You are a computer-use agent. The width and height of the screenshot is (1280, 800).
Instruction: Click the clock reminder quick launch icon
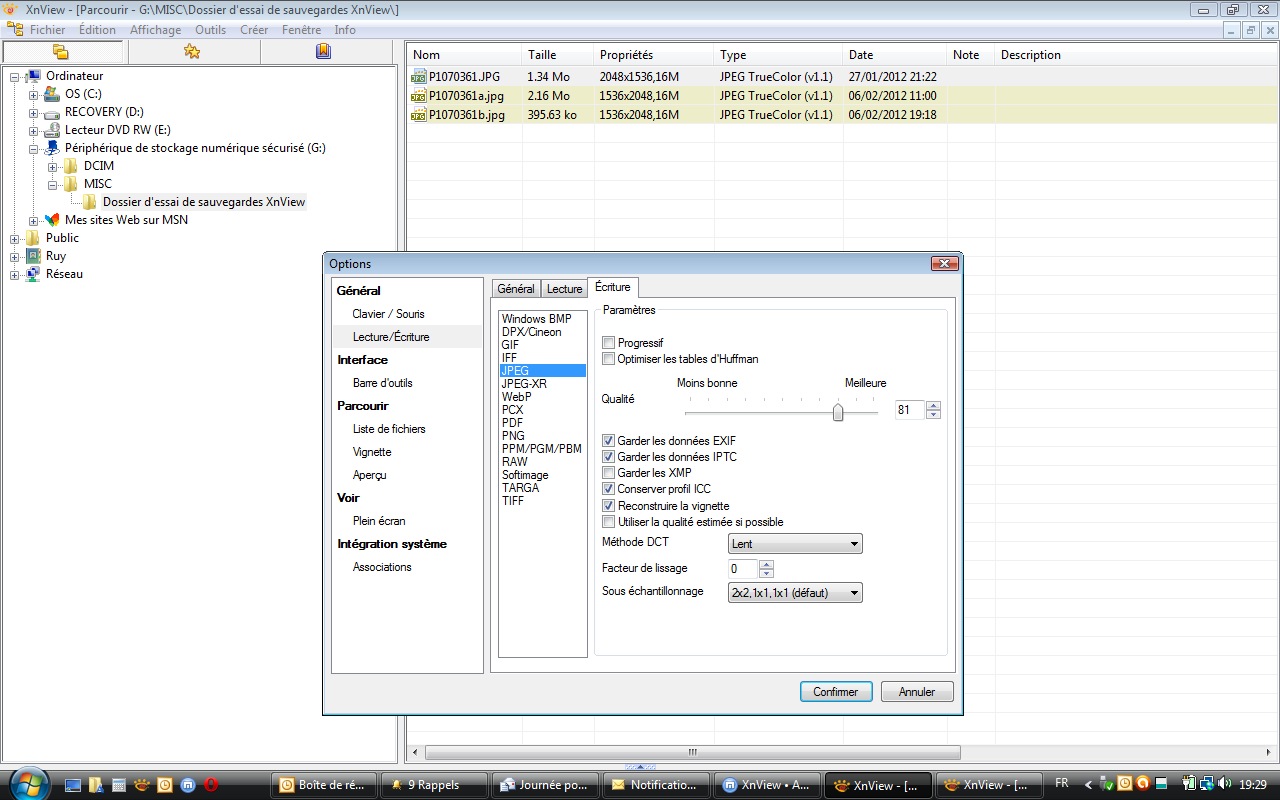point(165,785)
